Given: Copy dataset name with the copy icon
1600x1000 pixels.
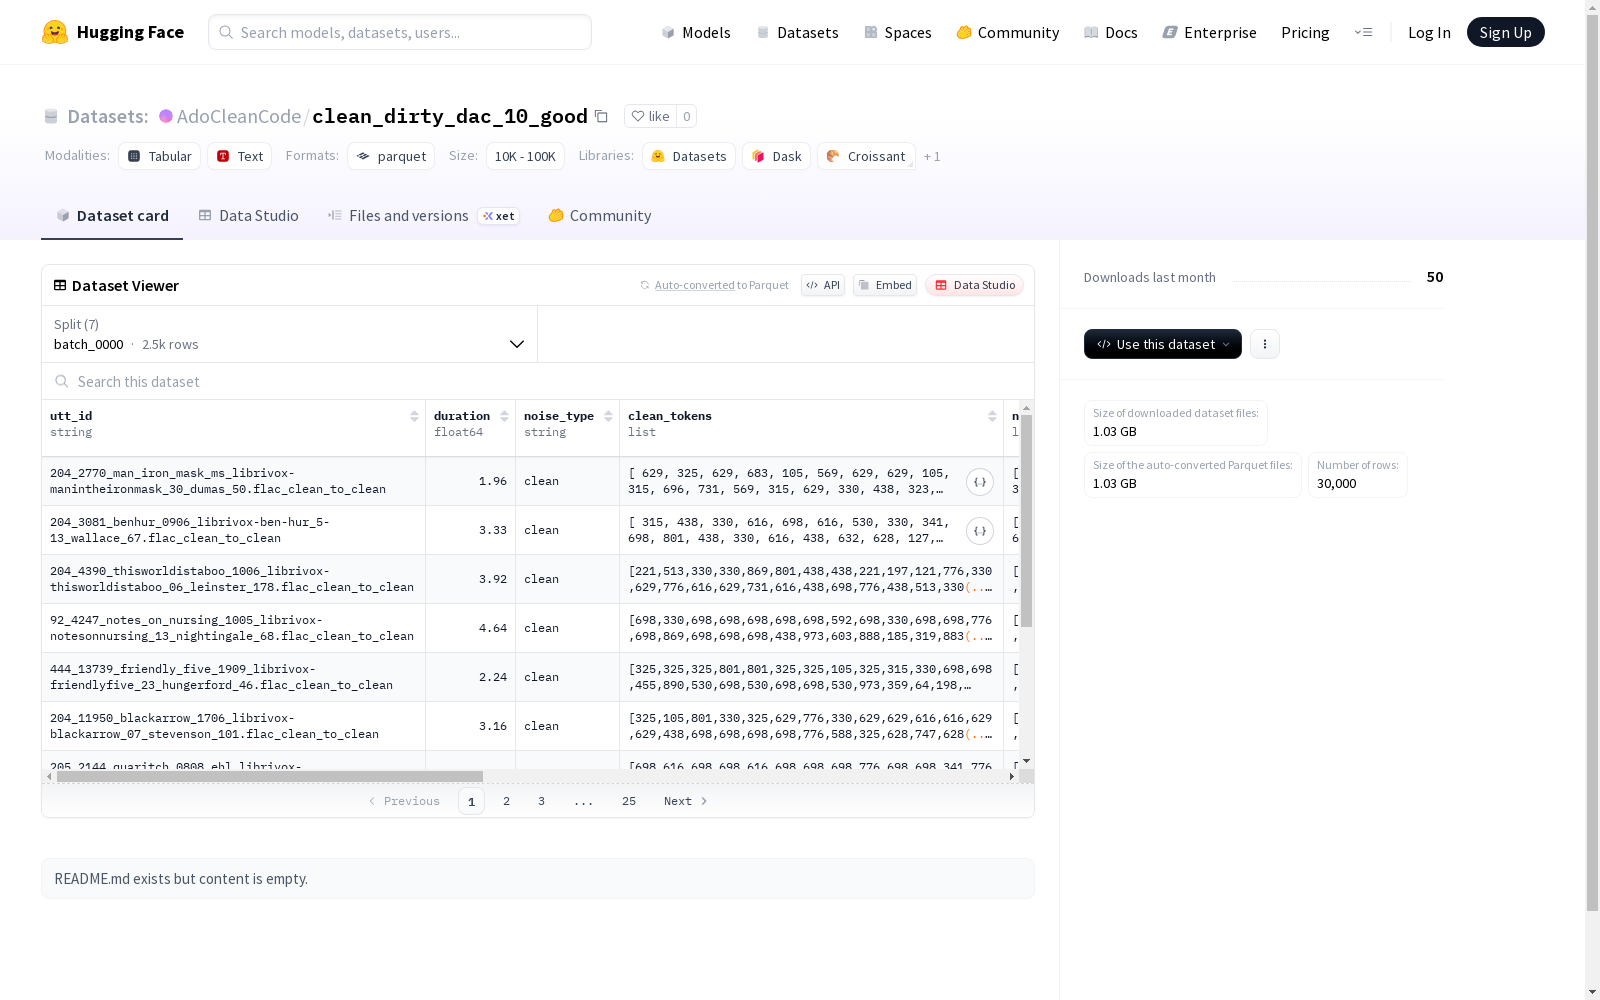Looking at the screenshot, I should click(601, 116).
